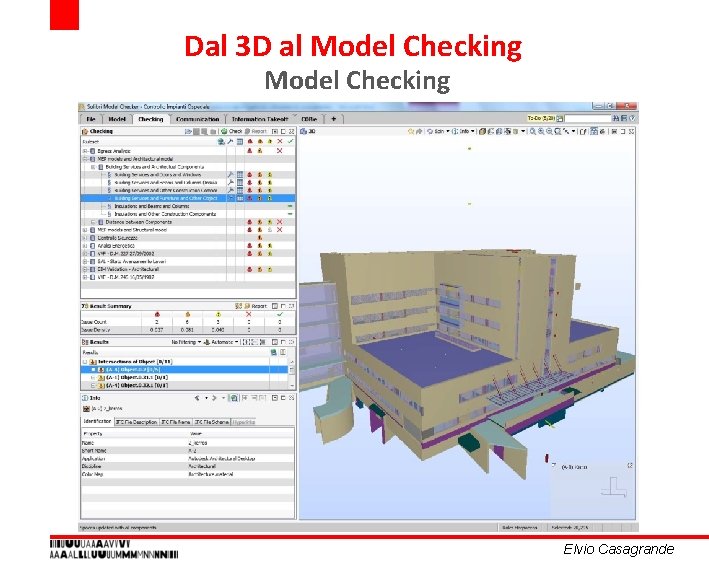The width and height of the screenshot is (709, 567).
Task: Expand the Egress Analysis ruleset
Action: pyautogui.click(x=85, y=151)
